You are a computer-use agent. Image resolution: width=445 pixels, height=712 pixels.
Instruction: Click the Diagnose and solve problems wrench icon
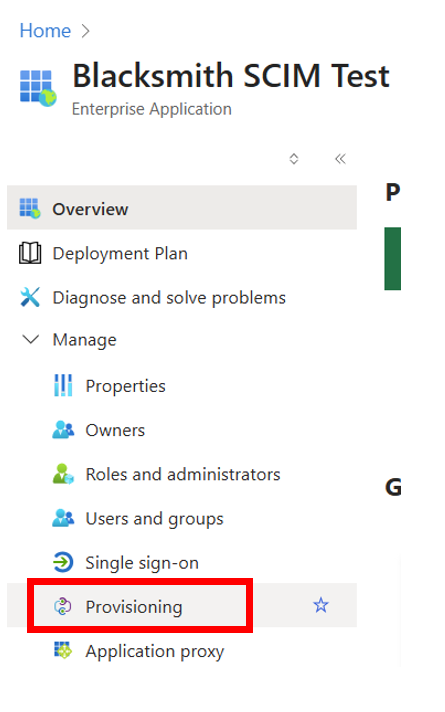(30, 297)
